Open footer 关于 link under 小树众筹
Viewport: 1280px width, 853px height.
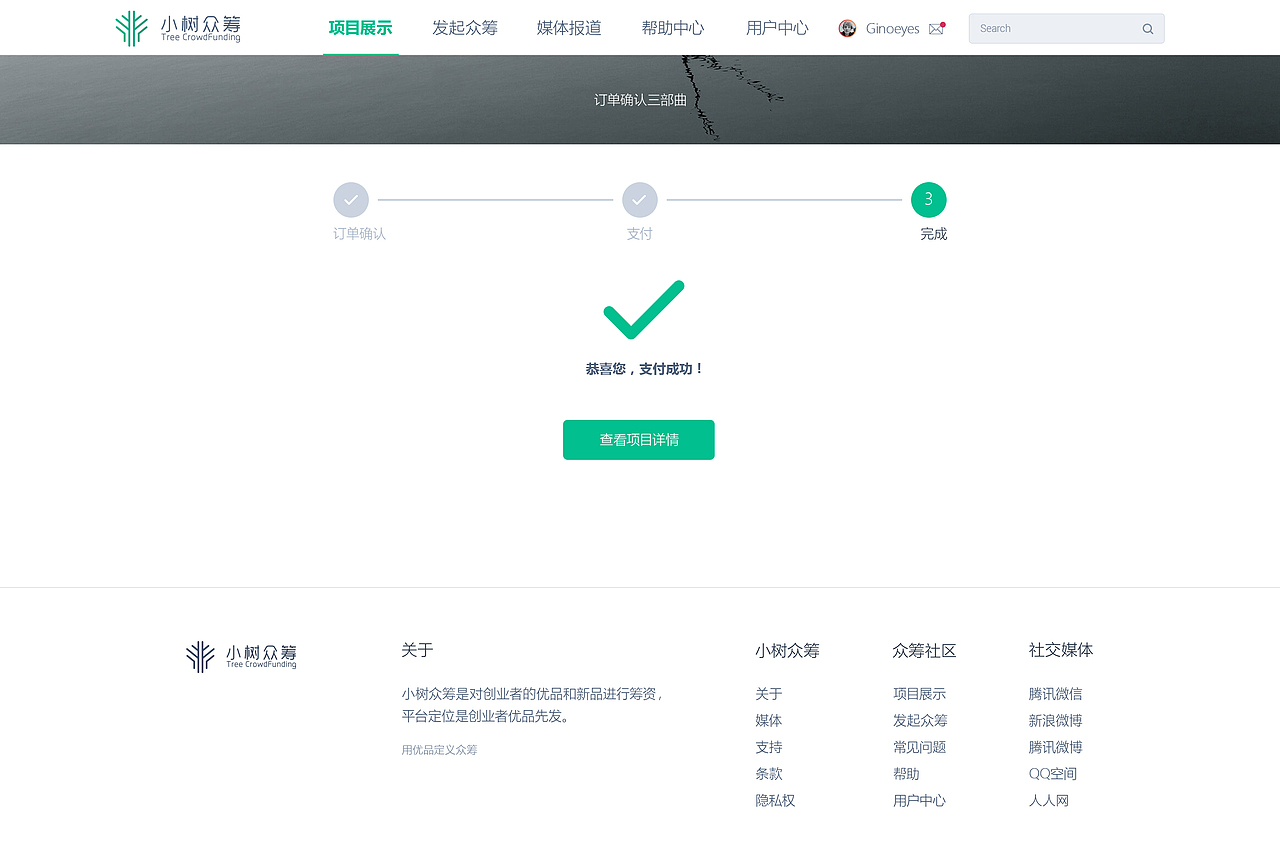pyautogui.click(x=769, y=694)
